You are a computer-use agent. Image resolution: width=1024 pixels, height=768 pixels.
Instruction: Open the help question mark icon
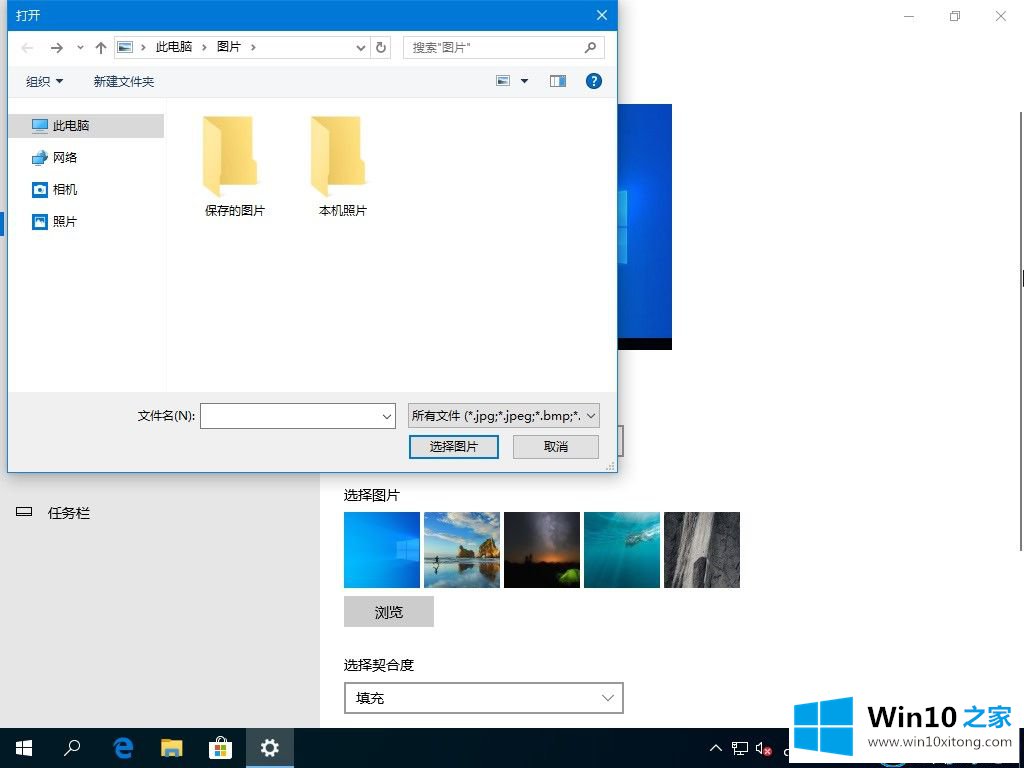[594, 81]
